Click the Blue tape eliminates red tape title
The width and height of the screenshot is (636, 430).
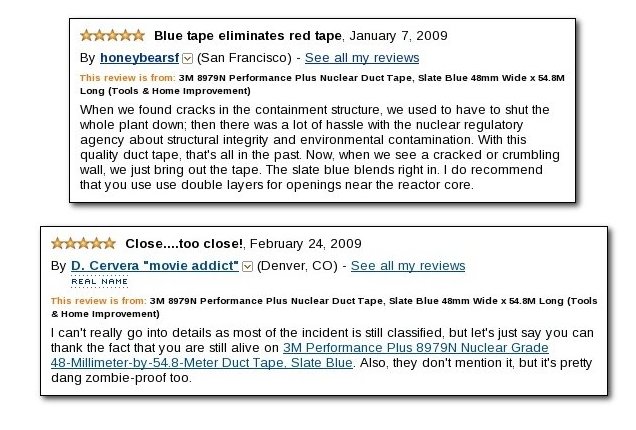tap(248, 36)
